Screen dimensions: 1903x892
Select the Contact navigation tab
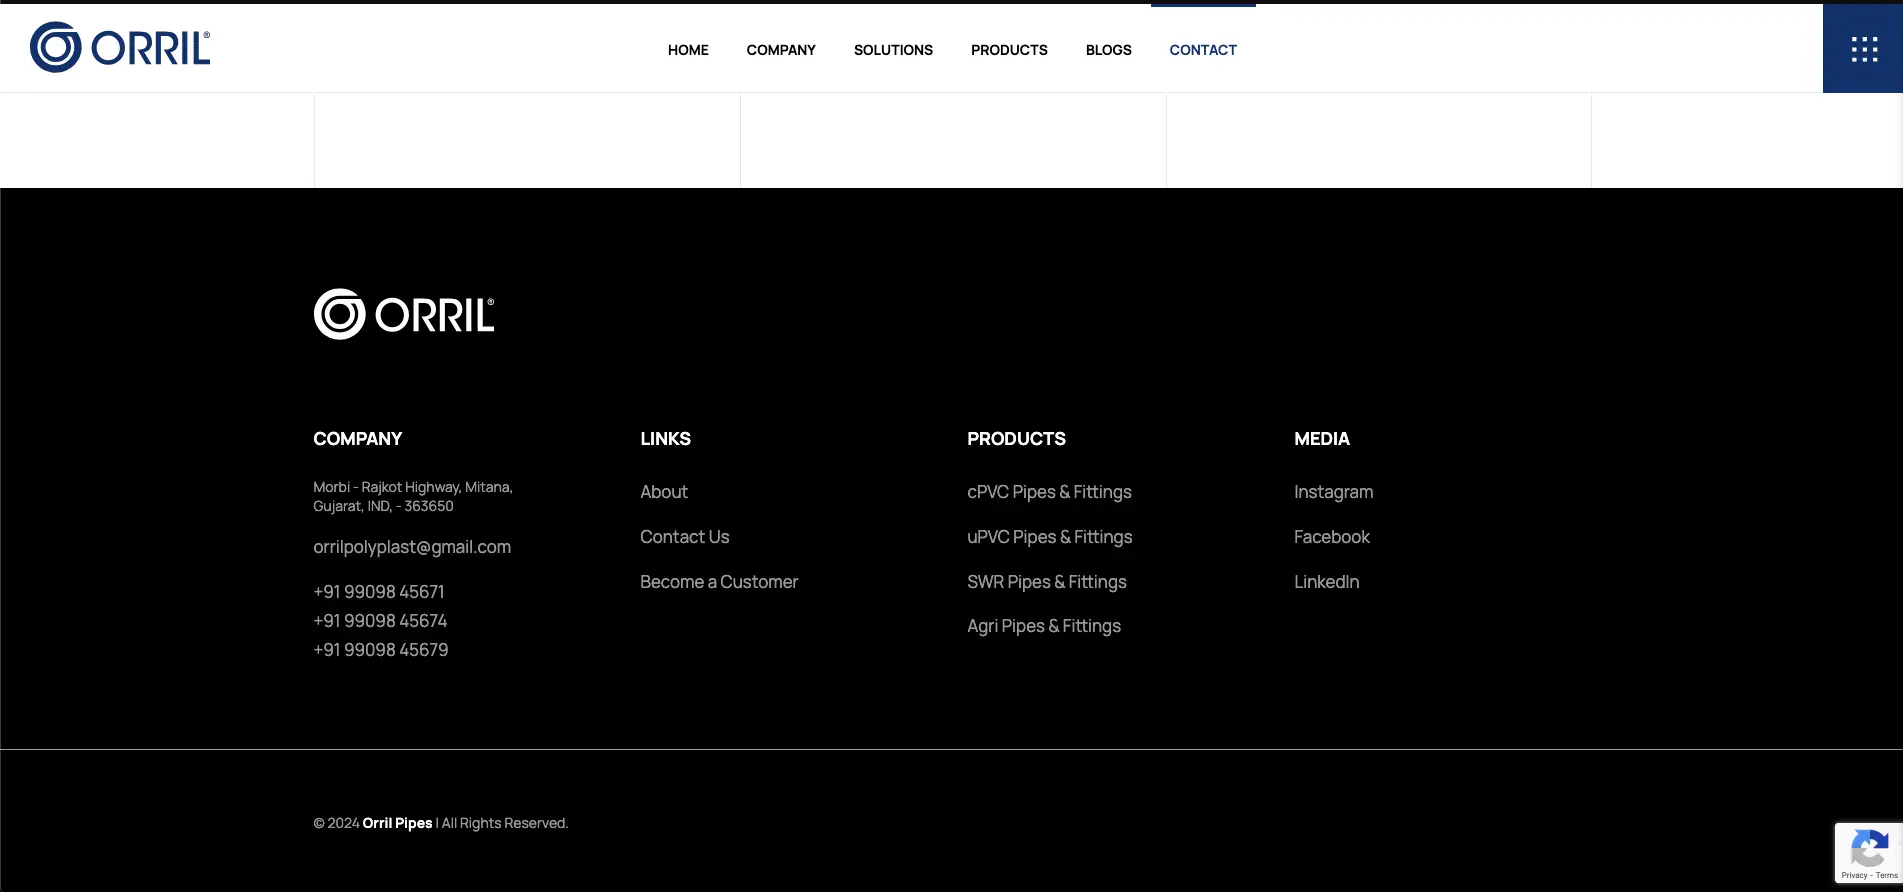[1203, 50]
